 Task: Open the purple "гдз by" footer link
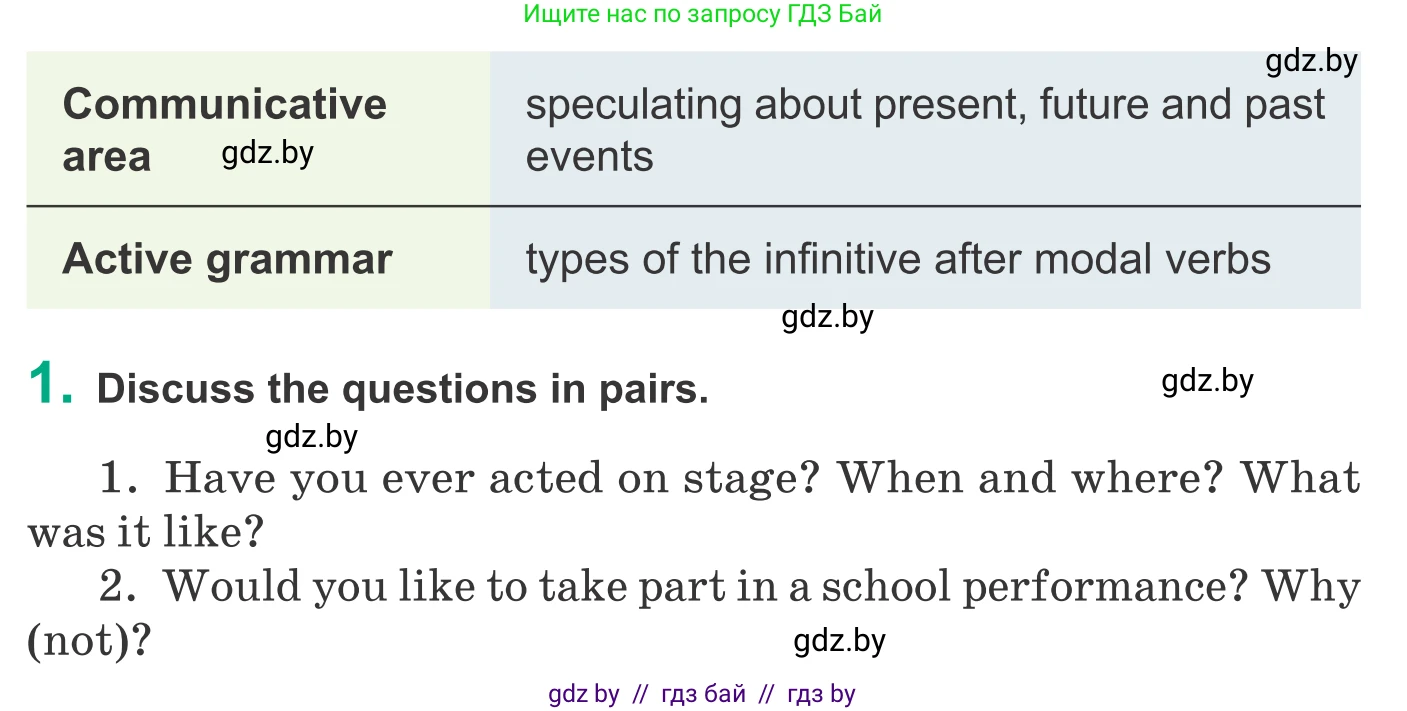point(821,694)
